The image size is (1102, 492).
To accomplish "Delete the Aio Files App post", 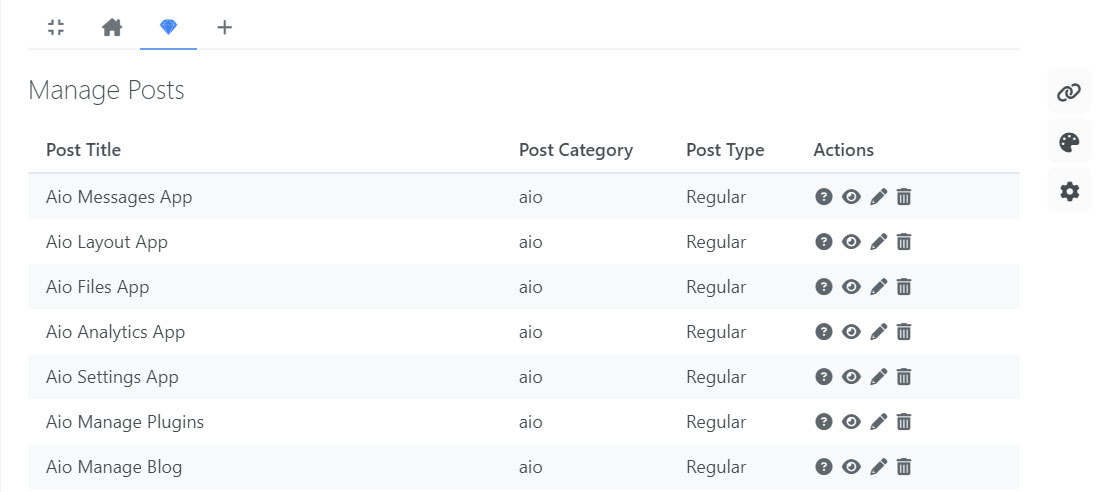I will [904, 287].
